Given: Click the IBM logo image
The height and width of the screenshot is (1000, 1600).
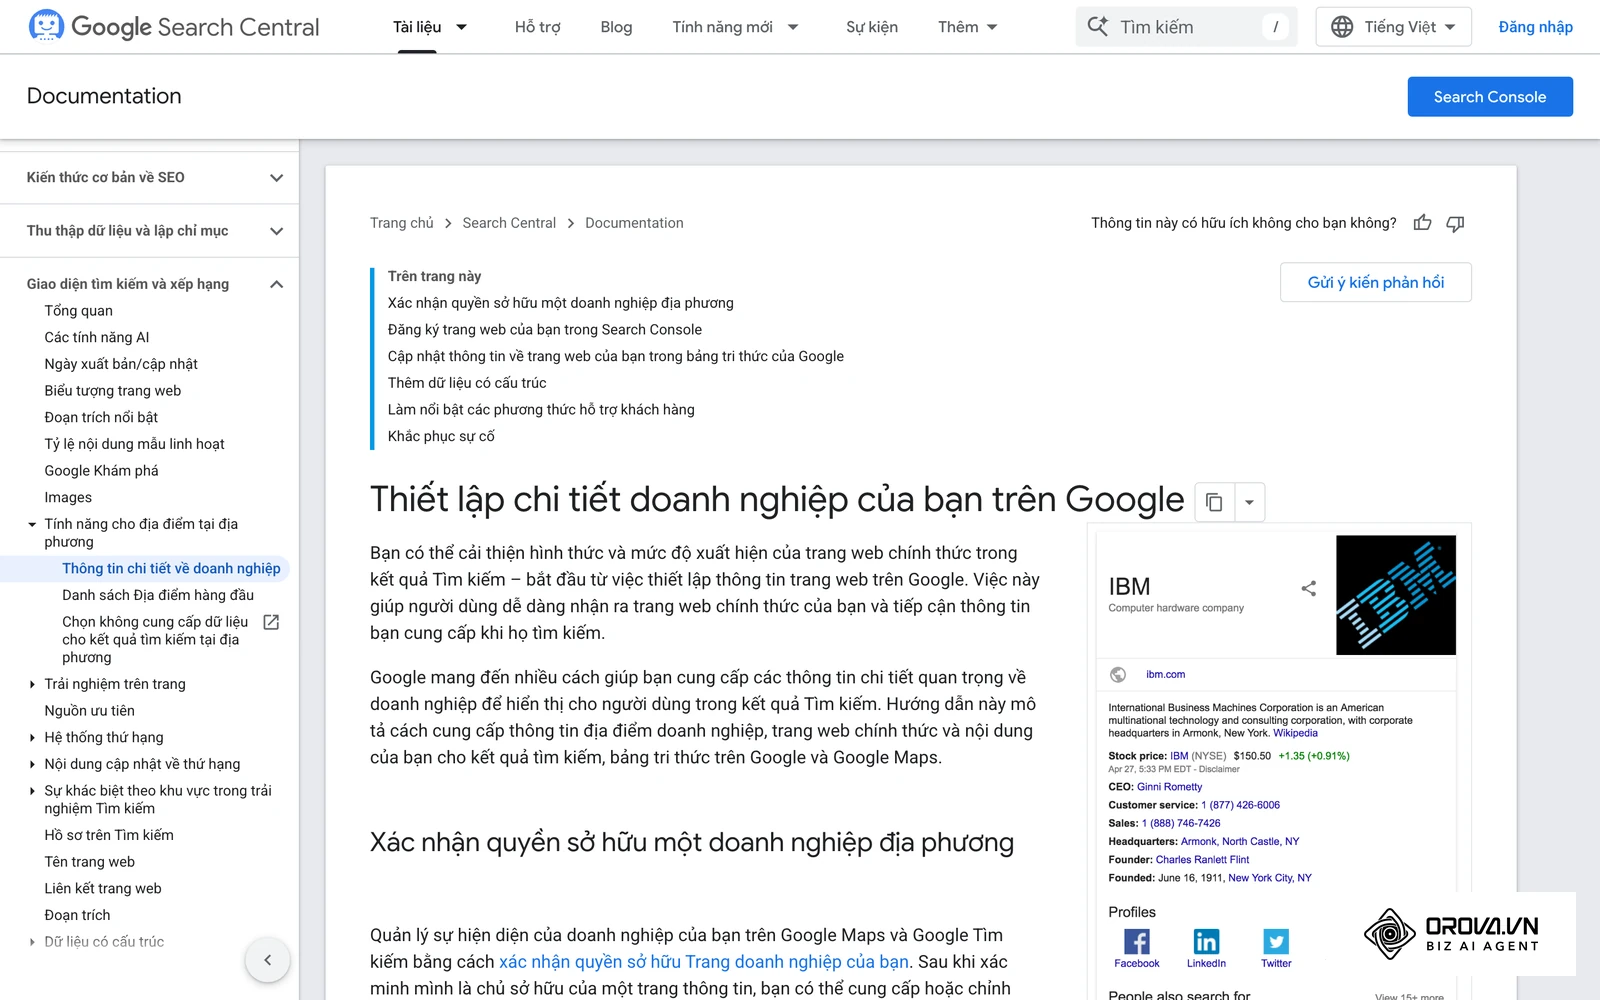Looking at the screenshot, I should point(1396,595).
